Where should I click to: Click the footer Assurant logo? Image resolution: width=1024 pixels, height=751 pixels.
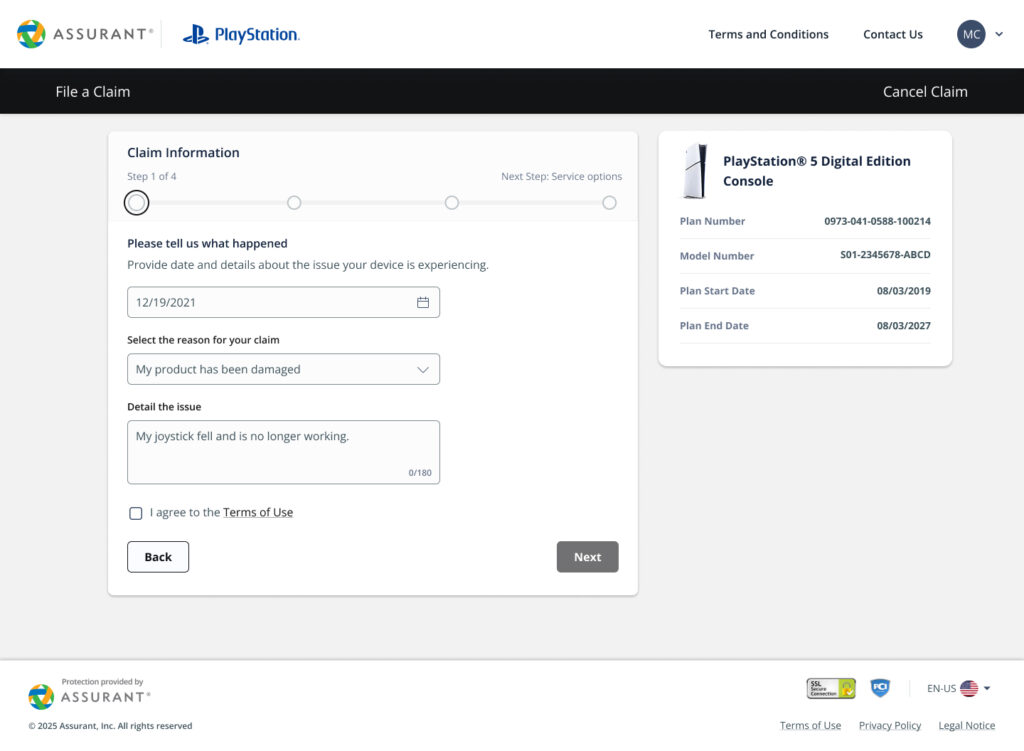coord(90,695)
